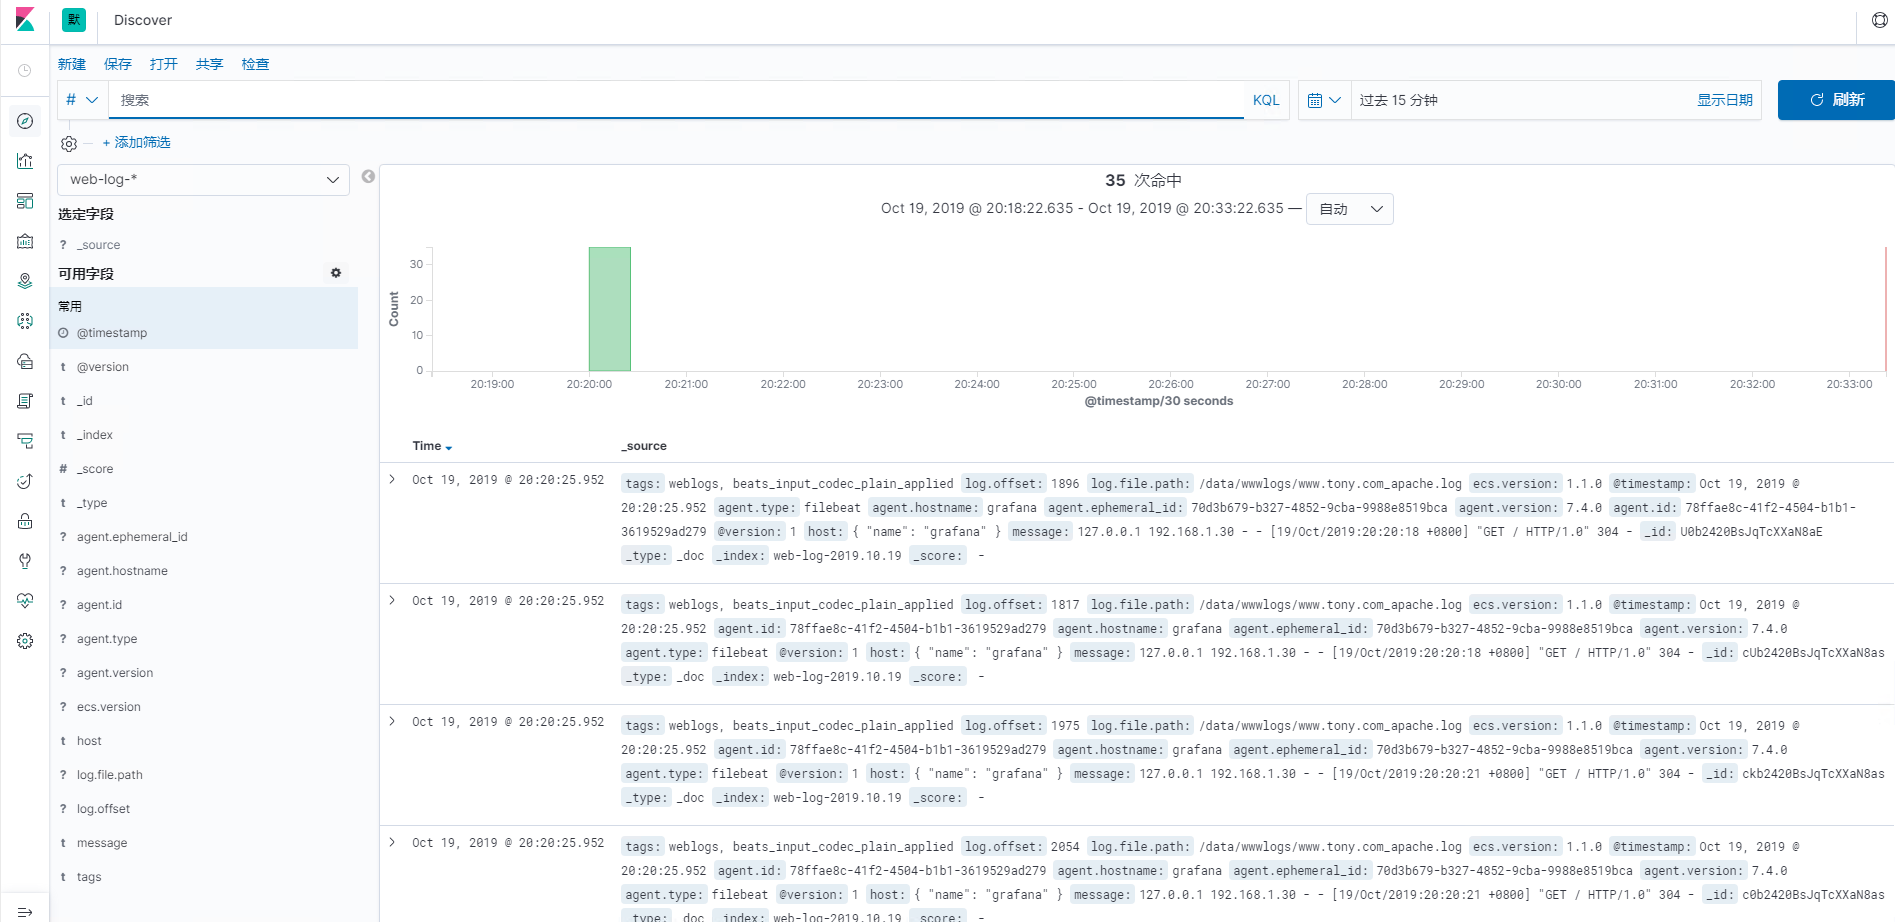Open calendar quick time menu
1895x922 pixels.
(1324, 100)
